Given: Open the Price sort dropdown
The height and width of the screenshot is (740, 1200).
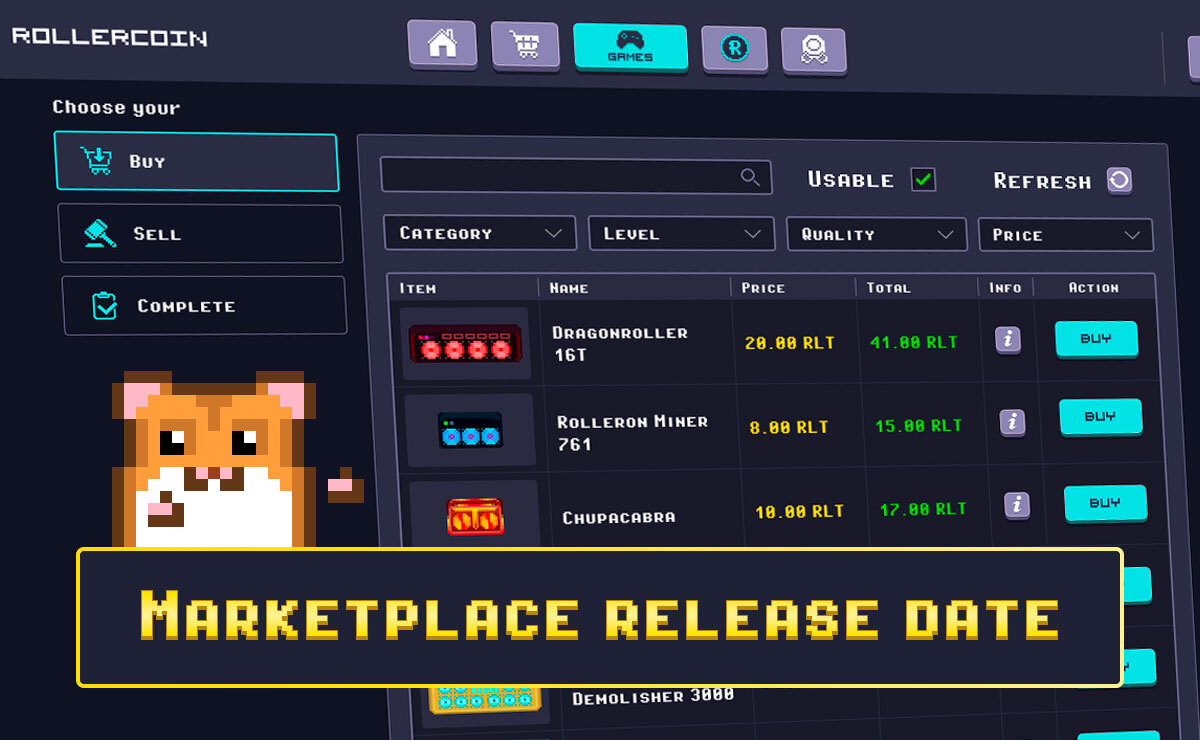Looking at the screenshot, I should pyautogui.click(x=1065, y=235).
